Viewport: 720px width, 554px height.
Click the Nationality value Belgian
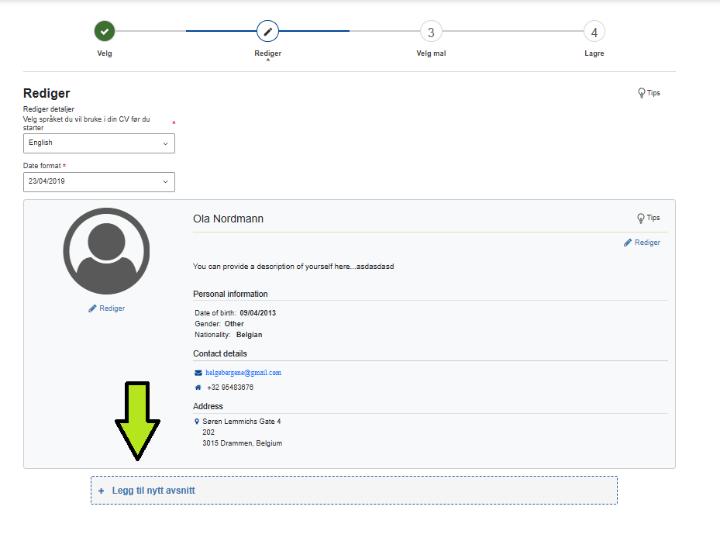click(249, 335)
